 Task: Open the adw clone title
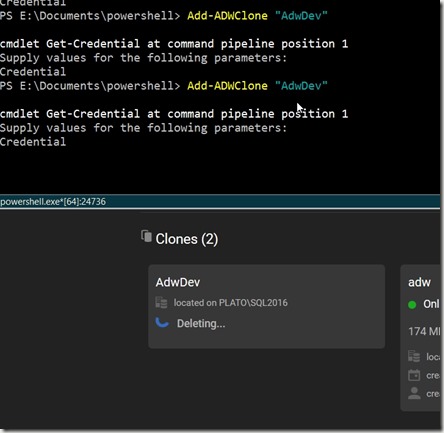tap(419, 282)
